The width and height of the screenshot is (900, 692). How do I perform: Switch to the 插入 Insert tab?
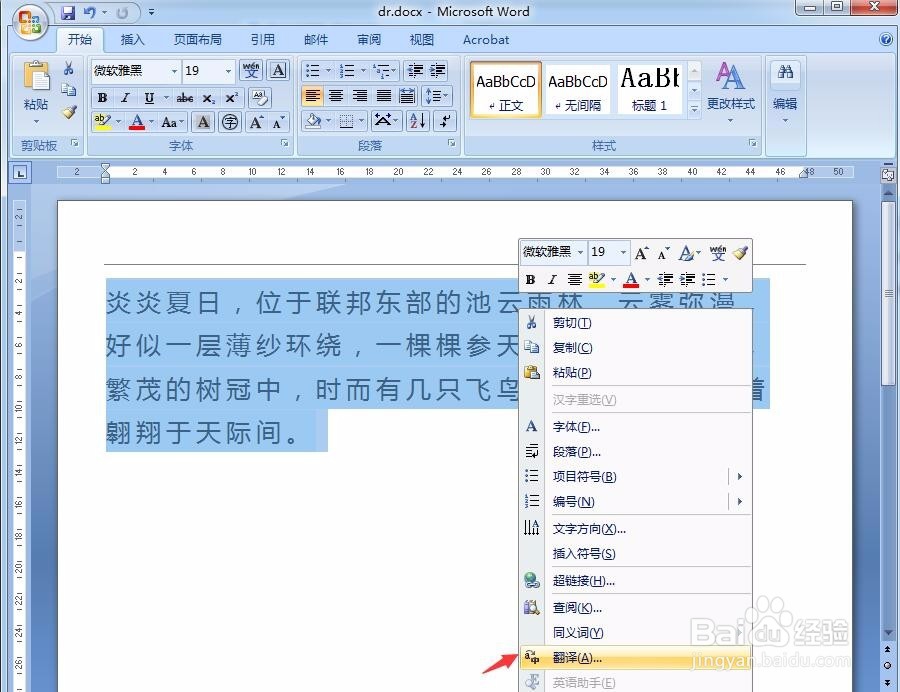[x=132, y=40]
